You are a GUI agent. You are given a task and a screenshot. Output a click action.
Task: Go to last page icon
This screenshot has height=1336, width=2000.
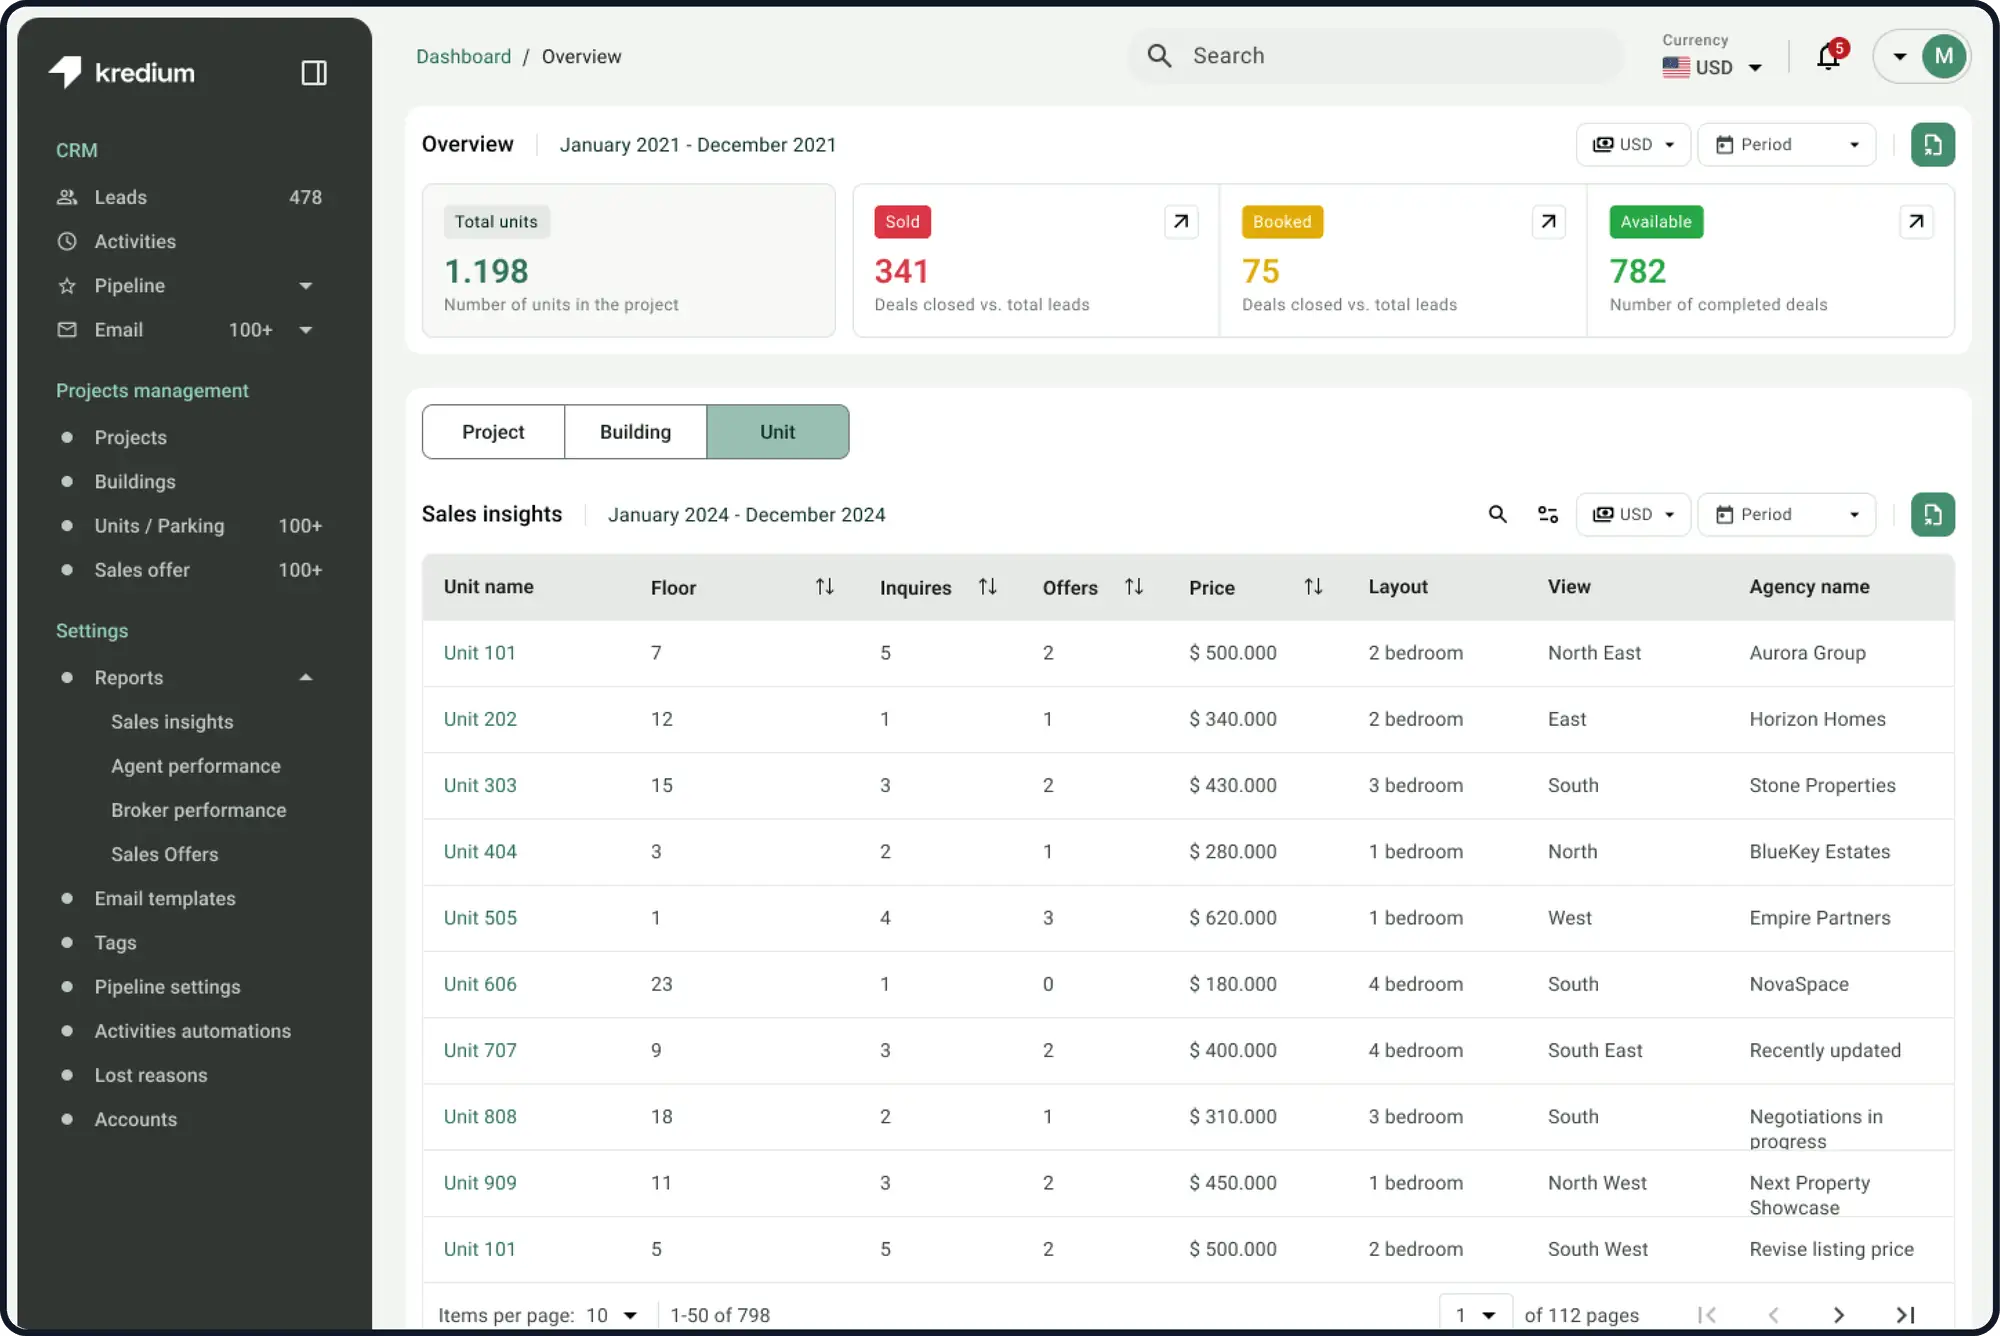(1906, 1315)
